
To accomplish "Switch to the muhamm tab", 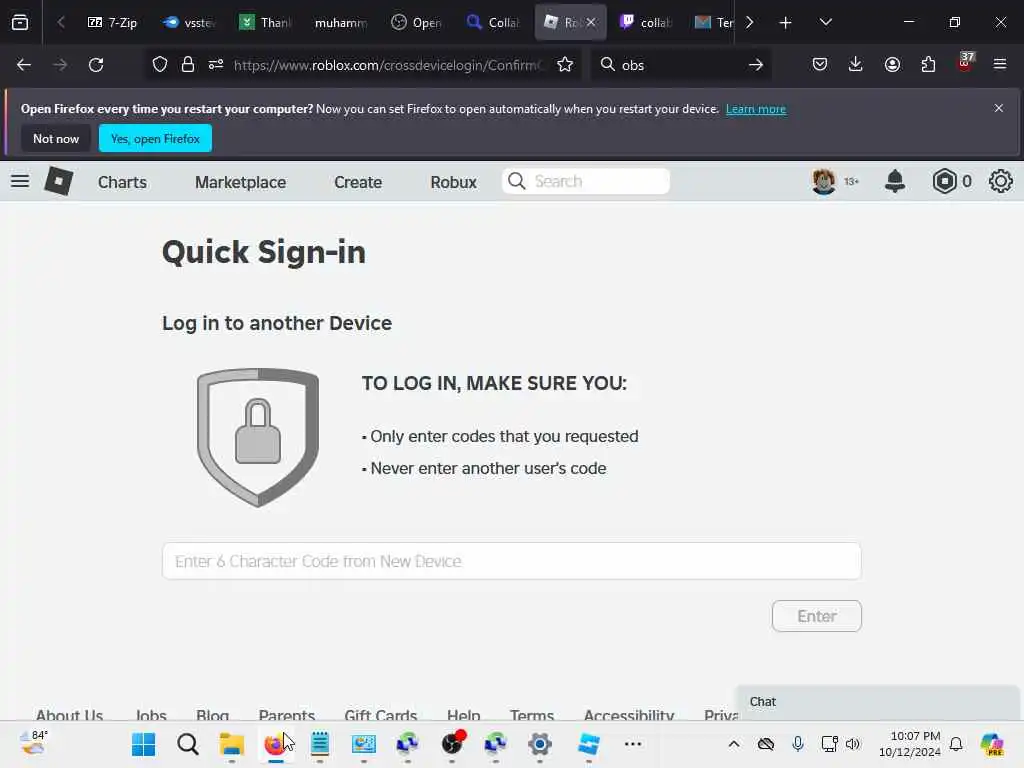I will [x=340, y=23].
